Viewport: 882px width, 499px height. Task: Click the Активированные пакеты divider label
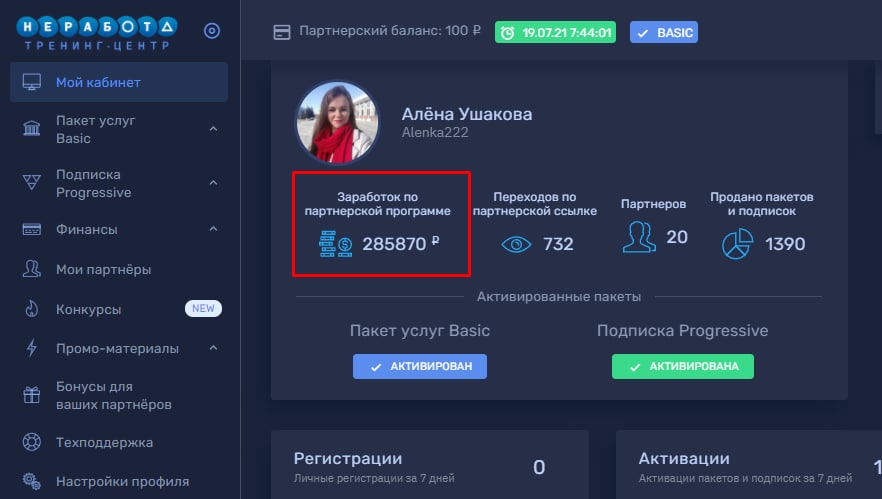click(559, 296)
